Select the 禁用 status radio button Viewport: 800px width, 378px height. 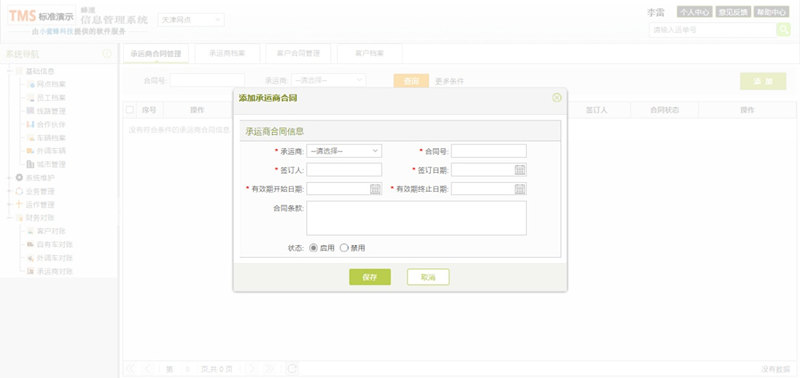point(344,248)
